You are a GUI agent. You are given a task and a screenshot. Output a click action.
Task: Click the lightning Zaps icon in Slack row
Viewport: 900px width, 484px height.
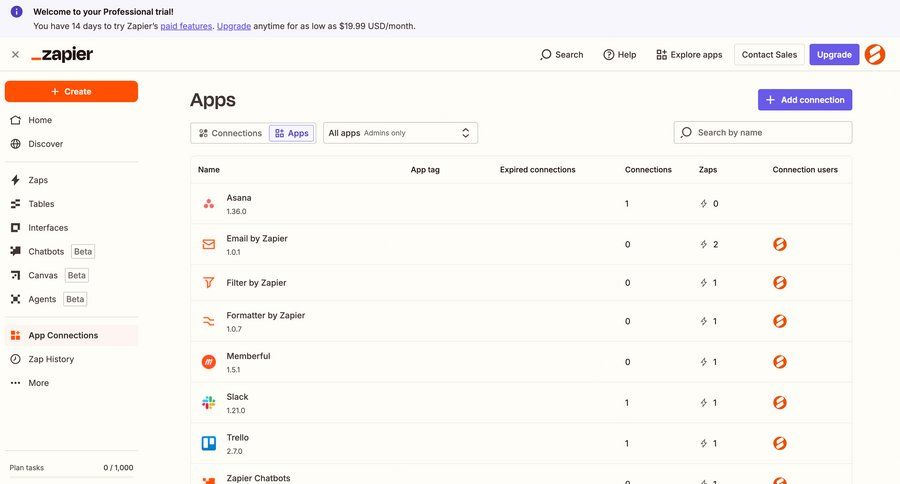(704, 403)
